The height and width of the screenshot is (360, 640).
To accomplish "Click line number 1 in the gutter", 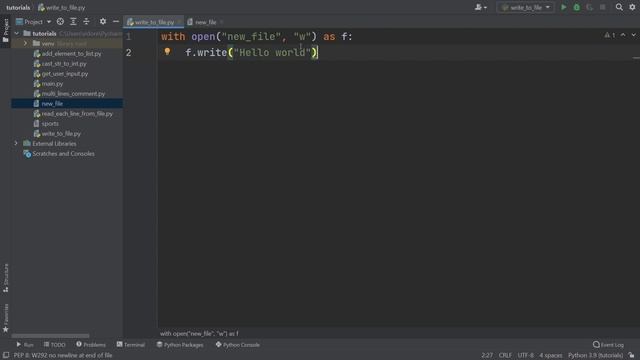I will [x=129, y=37].
